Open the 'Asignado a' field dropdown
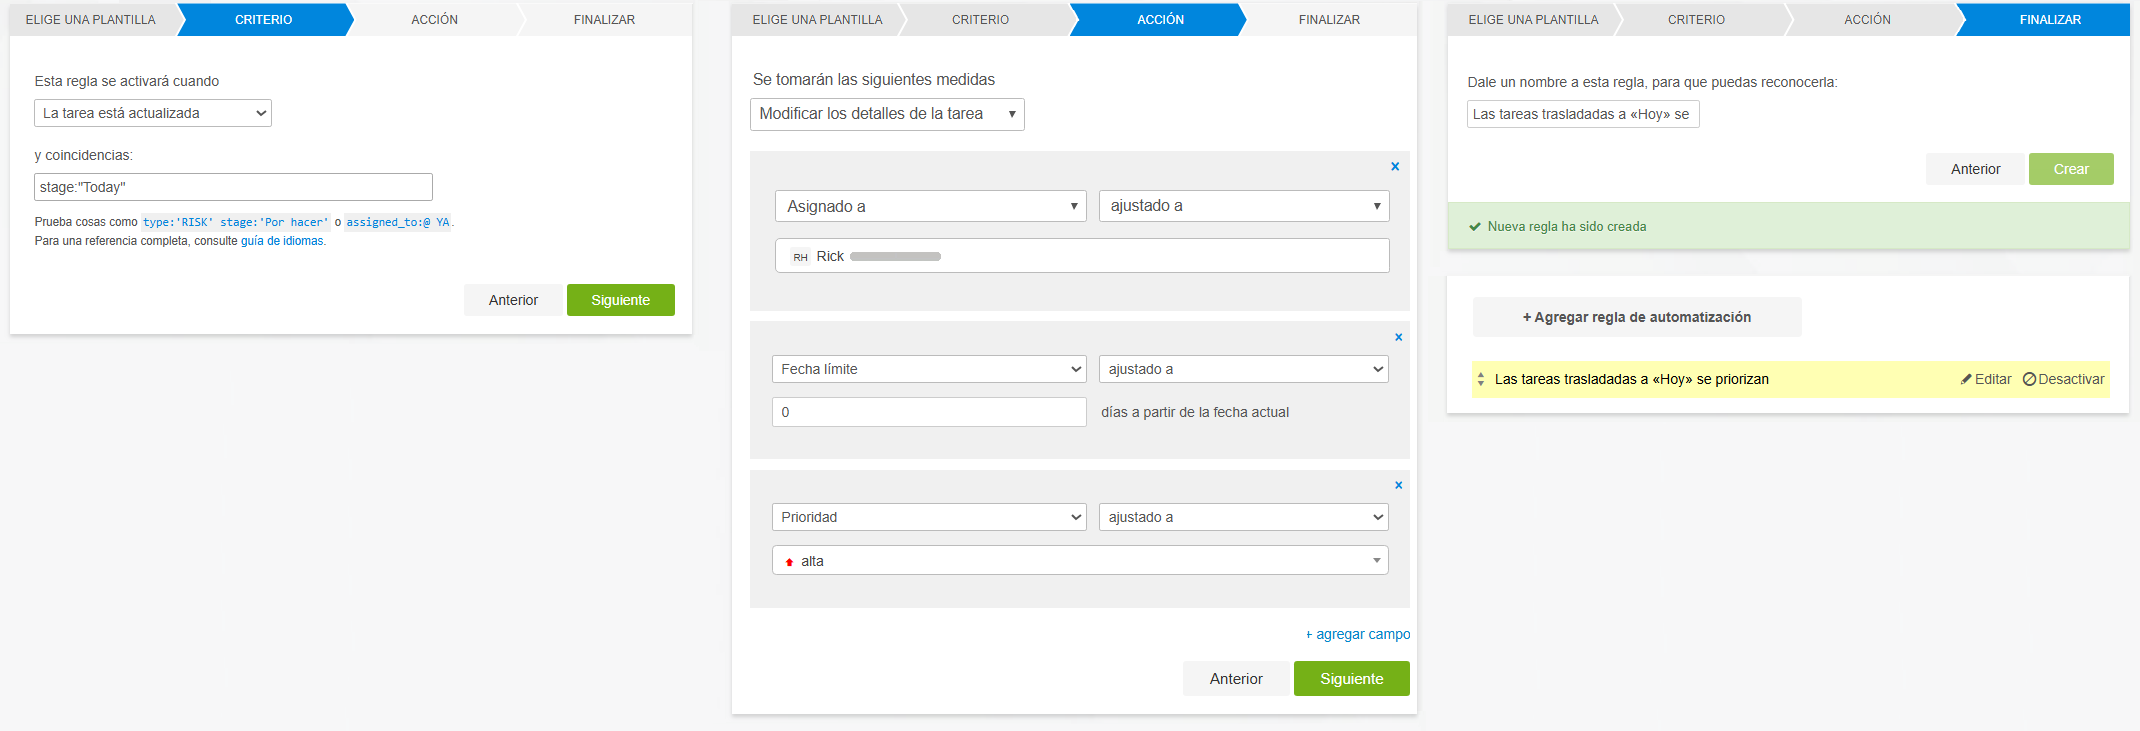 pyautogui.click(x=930, y=207)
